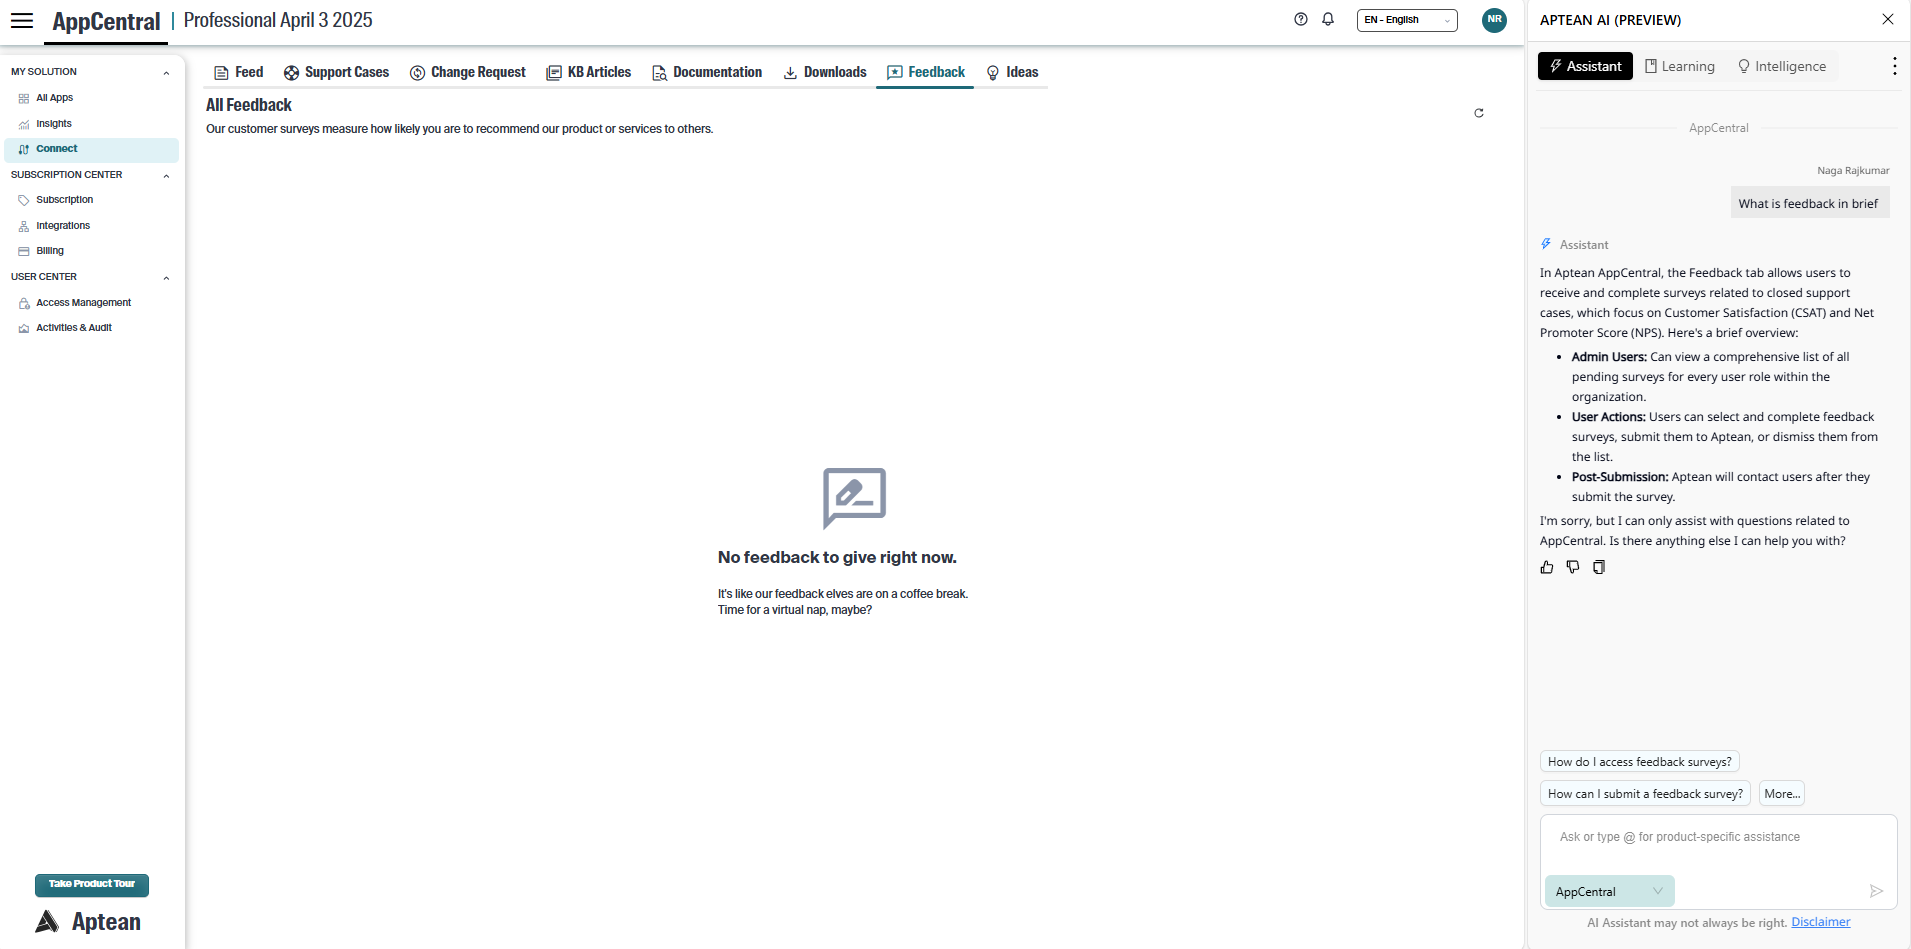
Task: Focus the Ask or type chat input
Action: coord(1718,837)
